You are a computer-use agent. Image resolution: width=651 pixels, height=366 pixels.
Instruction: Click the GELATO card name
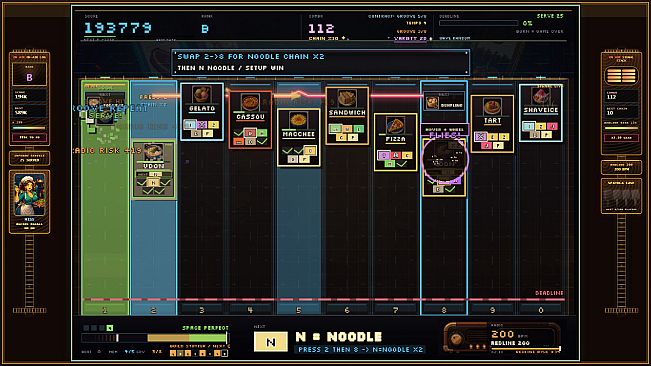coord(202,108)
